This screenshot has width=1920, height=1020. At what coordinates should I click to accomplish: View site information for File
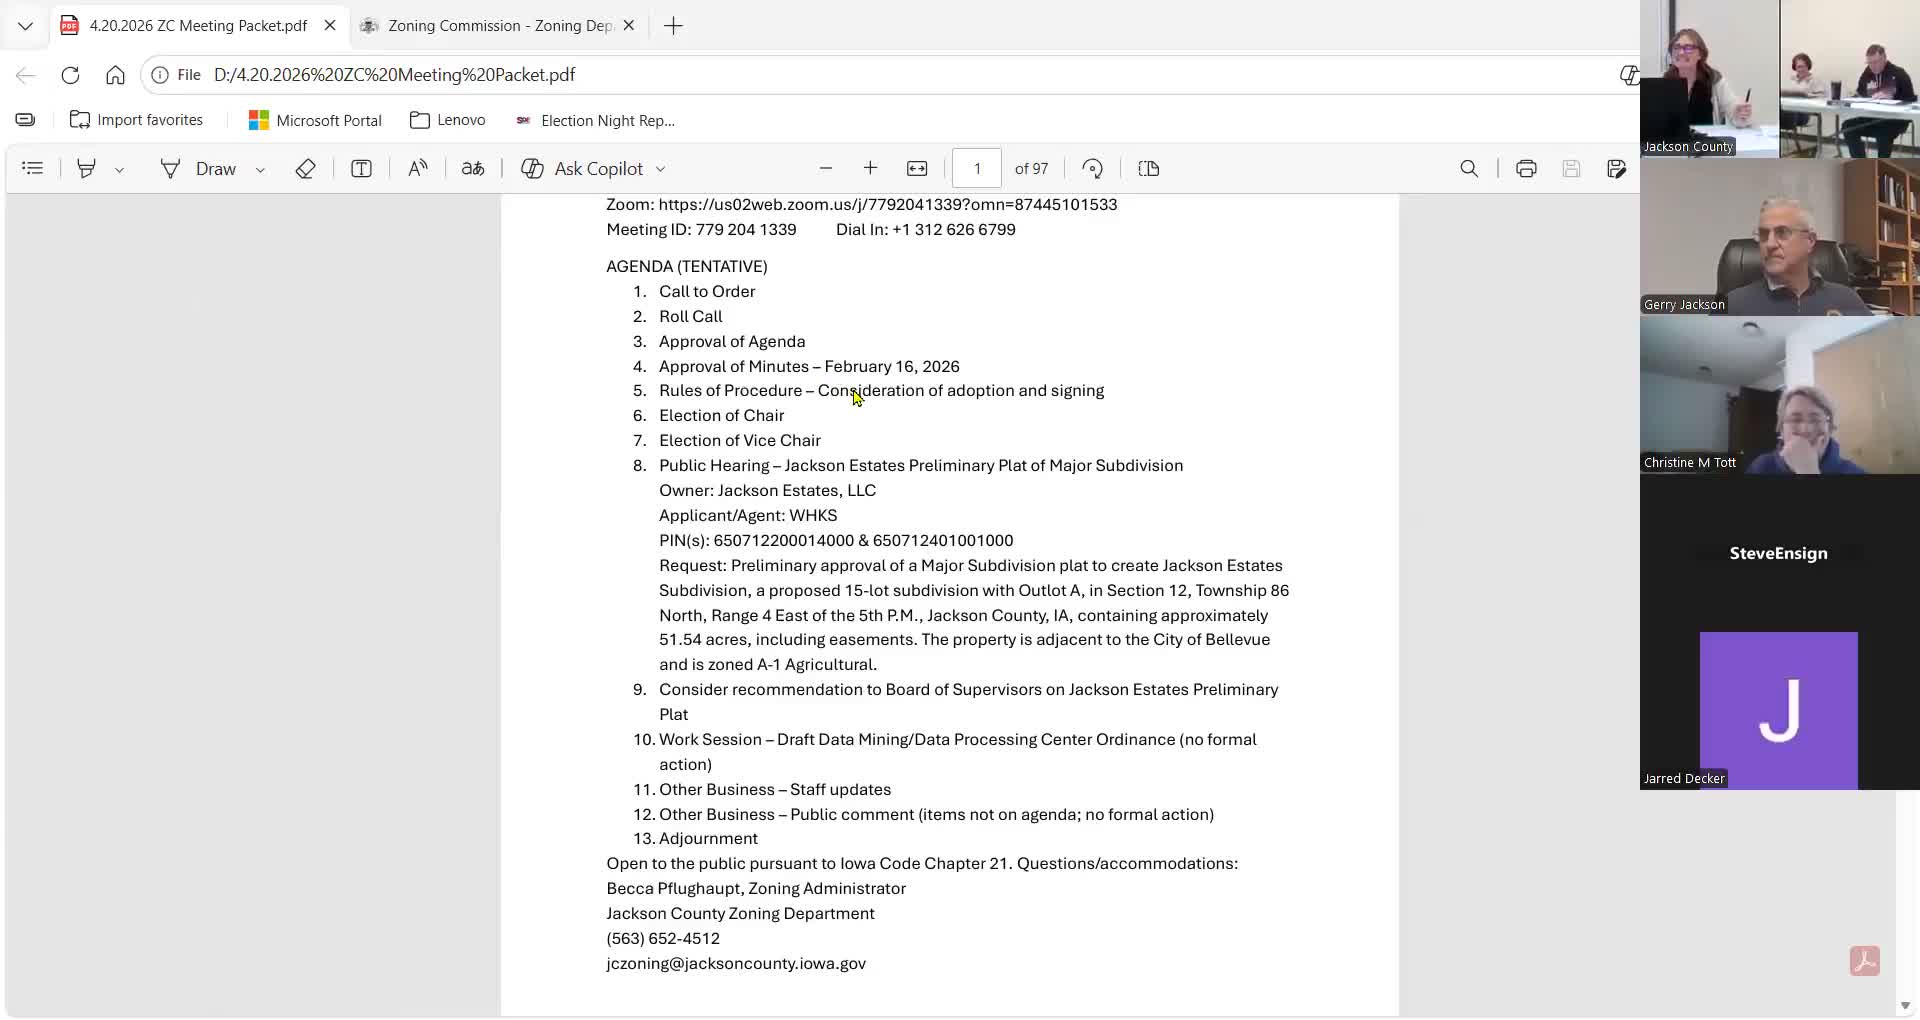pyautogui.click(x=176, y=75)
